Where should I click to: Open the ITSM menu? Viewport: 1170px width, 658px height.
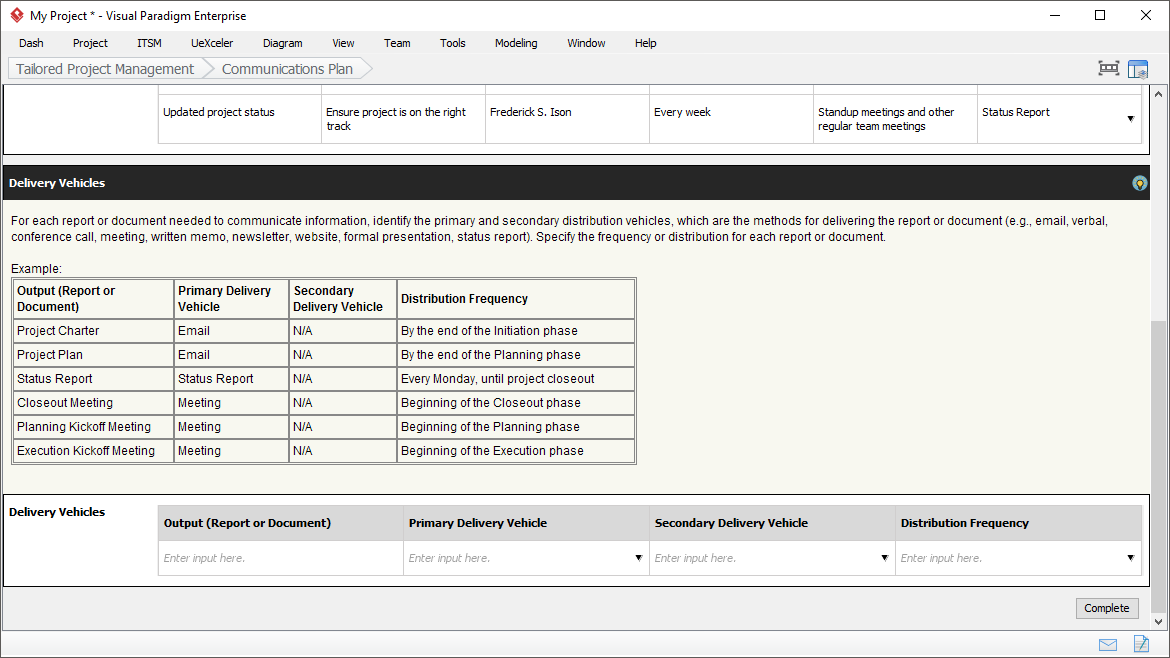[x=149, y=43]
